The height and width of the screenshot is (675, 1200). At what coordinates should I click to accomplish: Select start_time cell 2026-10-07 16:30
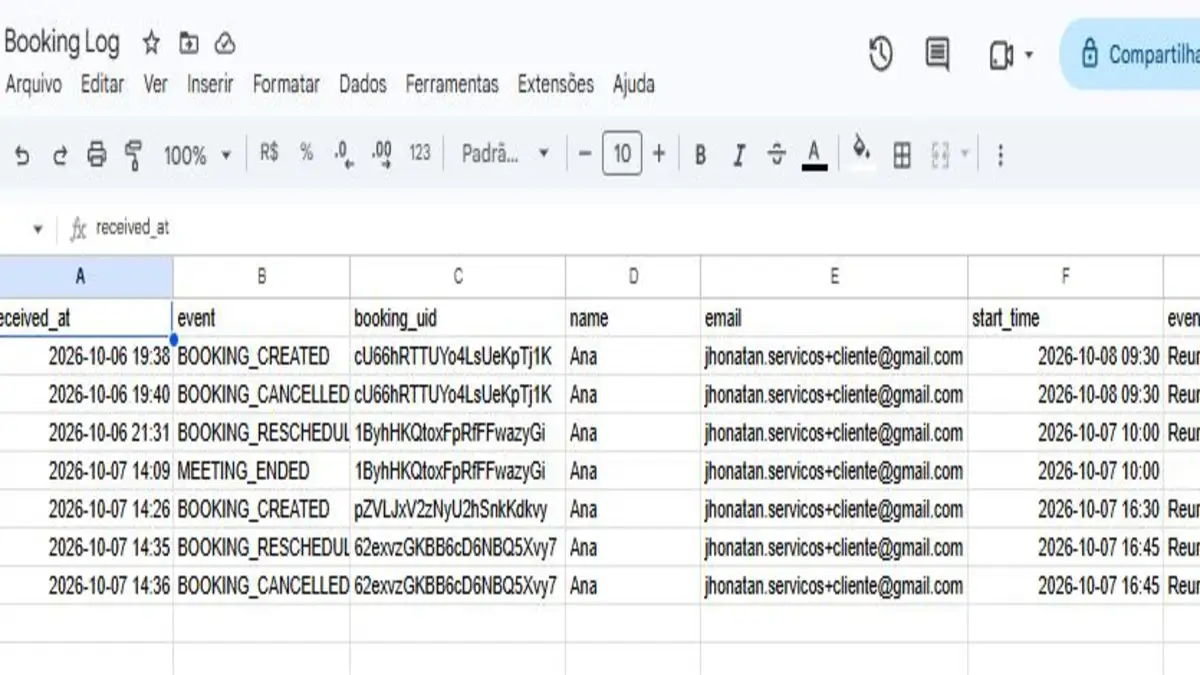point(1066,509)
